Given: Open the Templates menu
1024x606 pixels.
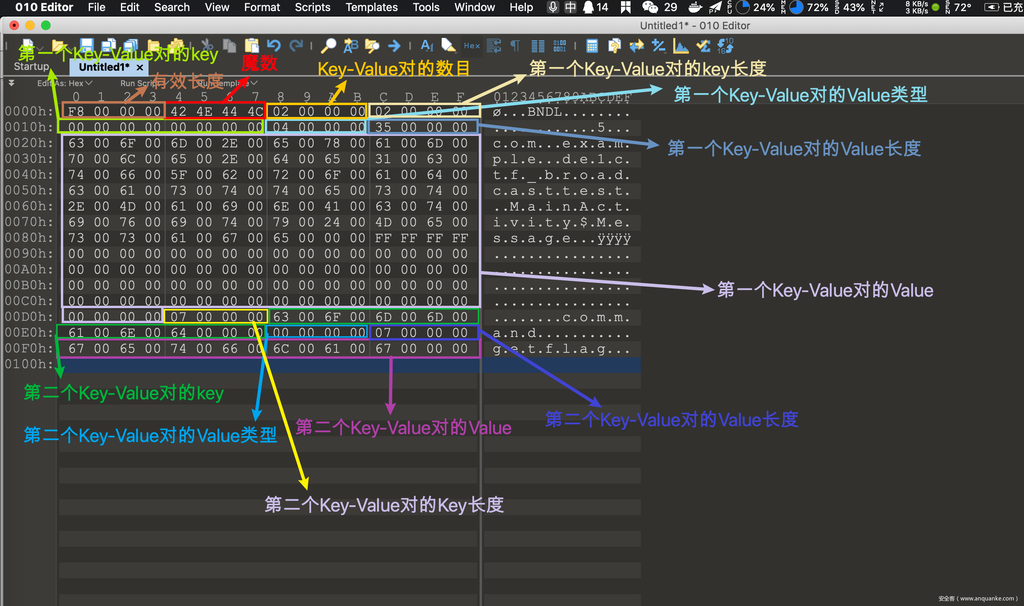Looking at the screenshot, I should (371, 7).
